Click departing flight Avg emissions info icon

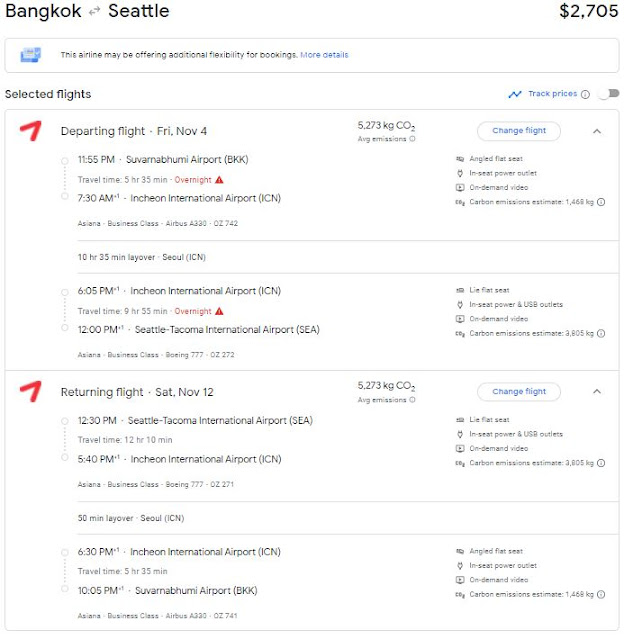click(412, 139)
